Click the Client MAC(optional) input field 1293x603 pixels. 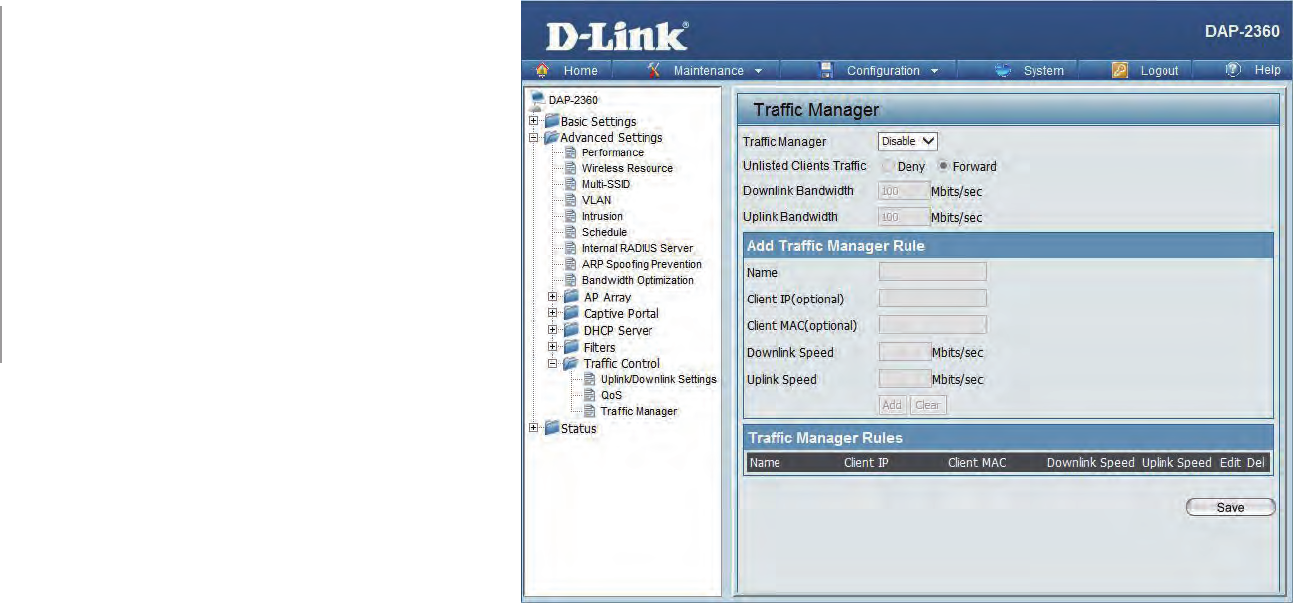tap(933, 324)
